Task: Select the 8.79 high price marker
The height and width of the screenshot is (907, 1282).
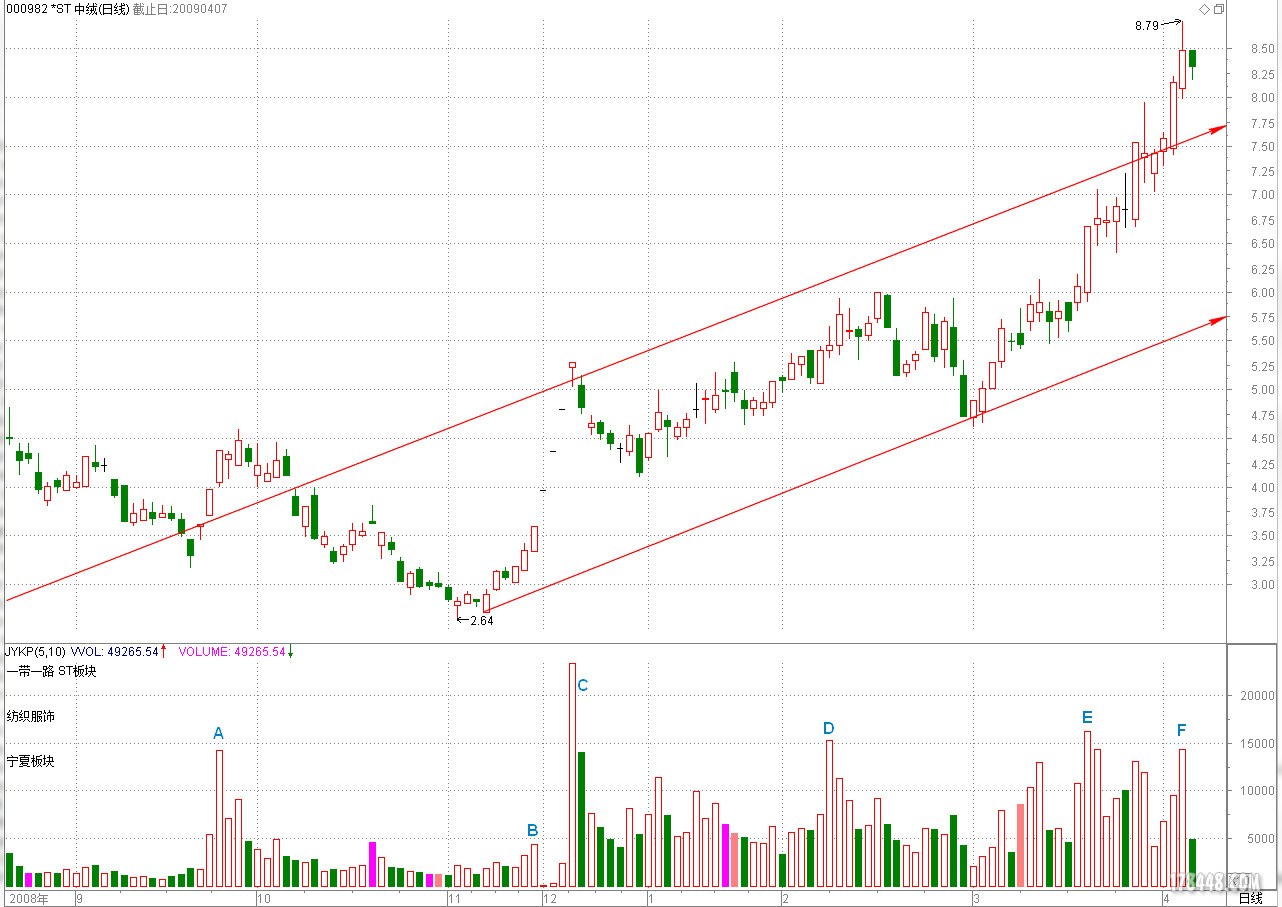Action: (x=1146, y=26)
